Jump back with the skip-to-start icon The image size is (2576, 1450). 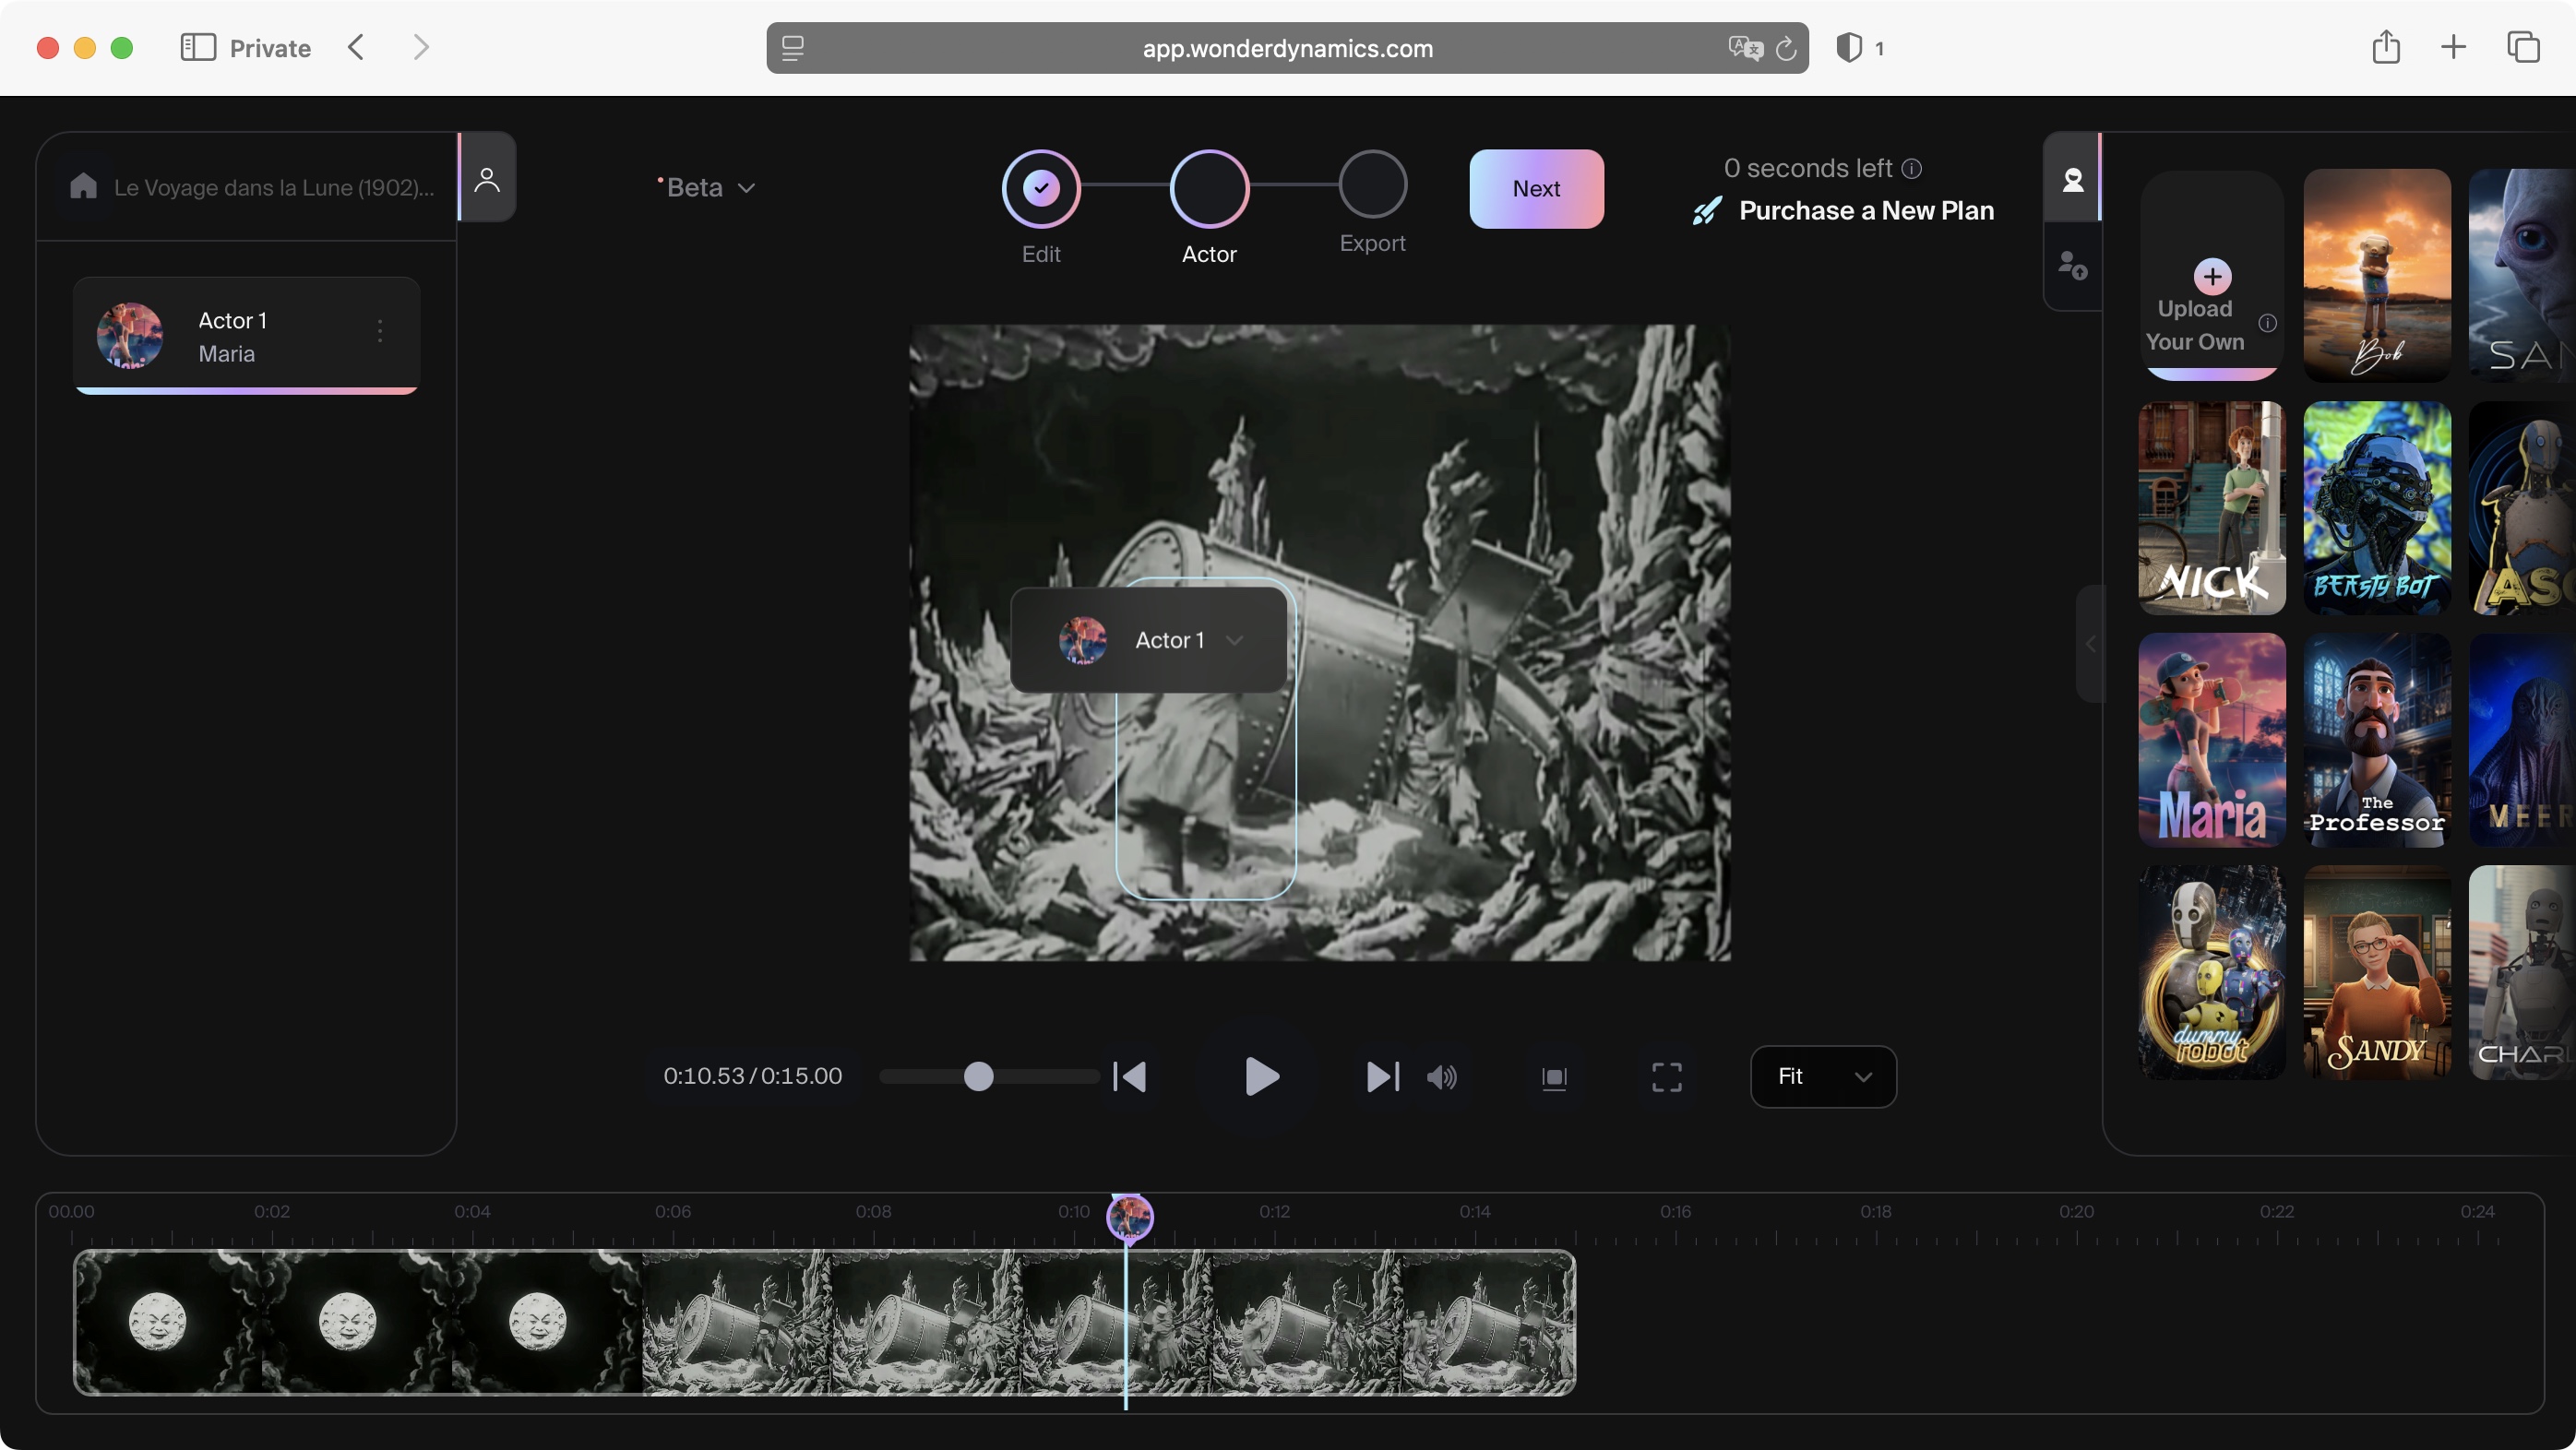tap(1129, 1077)
